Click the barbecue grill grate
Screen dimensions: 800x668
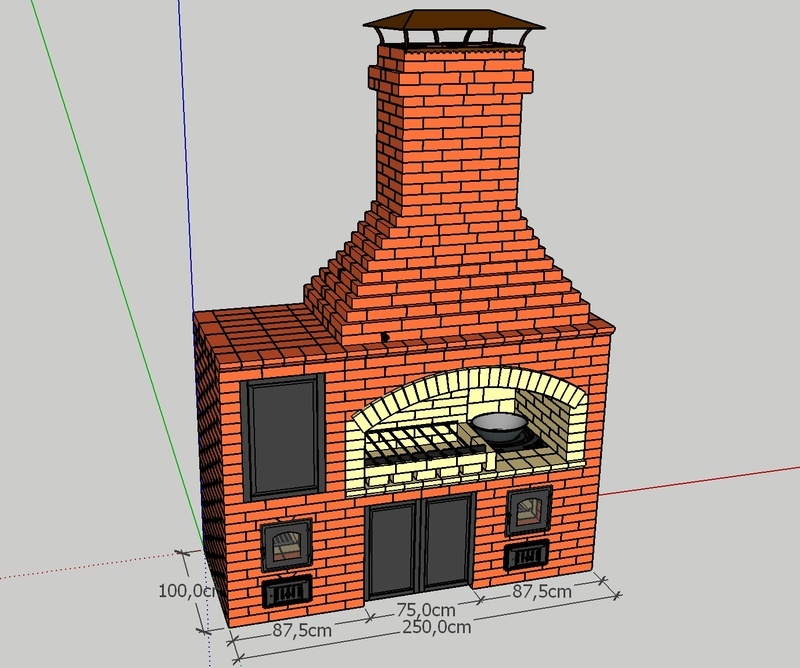[x=419, y=442]
